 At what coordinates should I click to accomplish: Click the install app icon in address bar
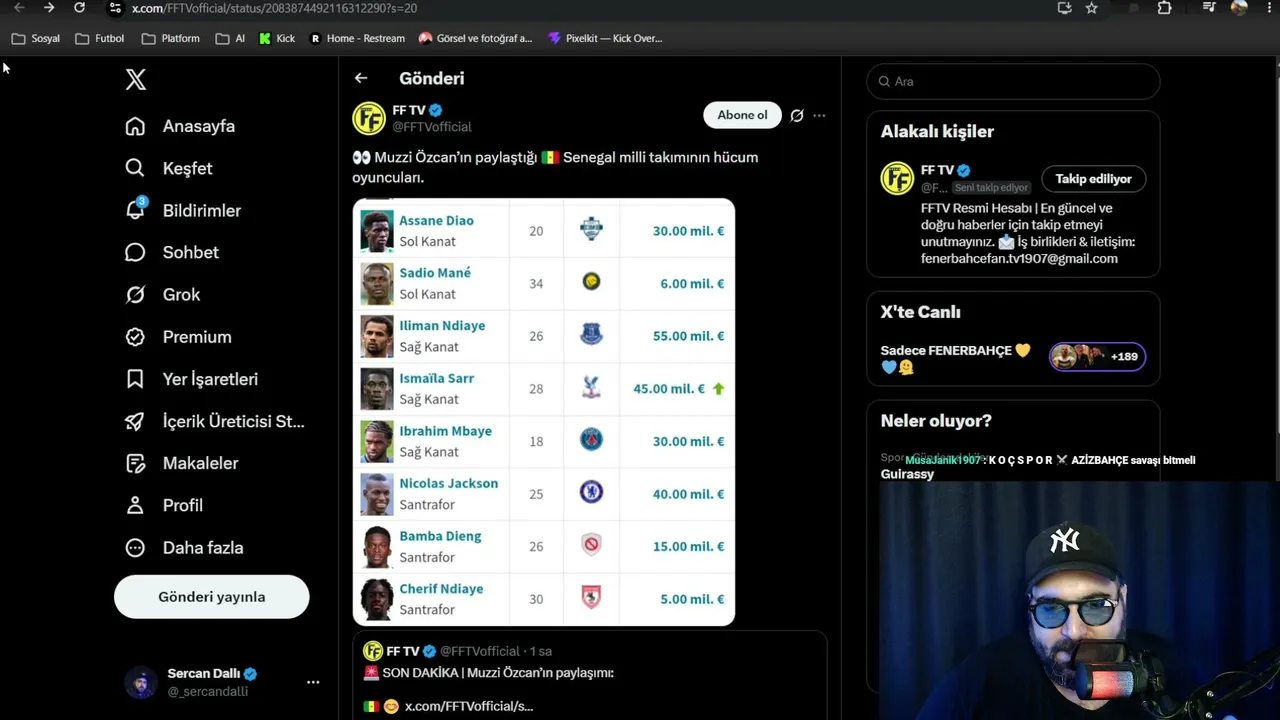click(x=1064, y=8)
